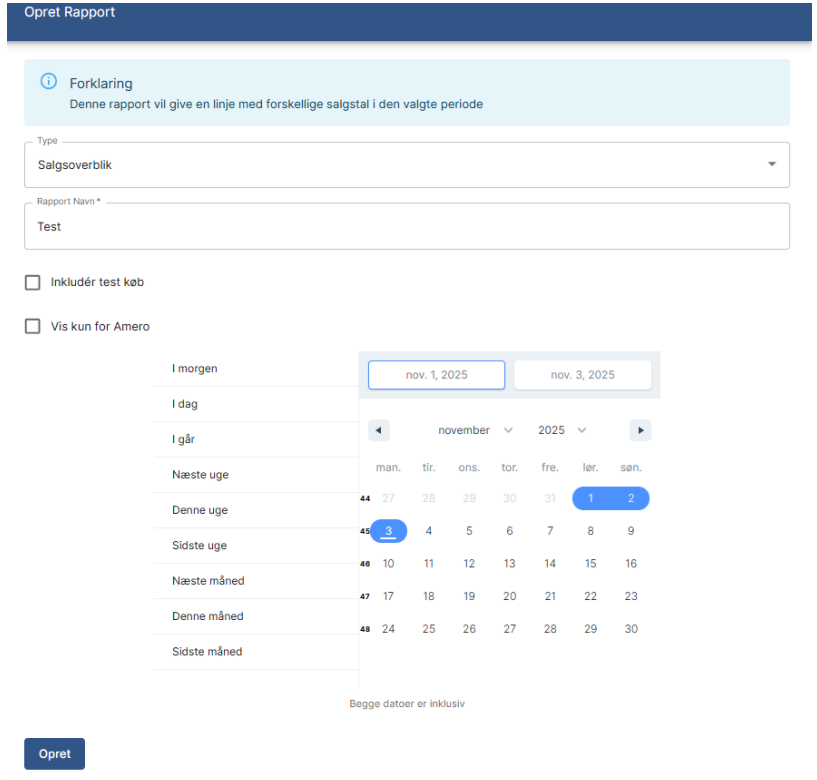Open the Type dropdown Salgsoverblik

(x=406, y=164)
